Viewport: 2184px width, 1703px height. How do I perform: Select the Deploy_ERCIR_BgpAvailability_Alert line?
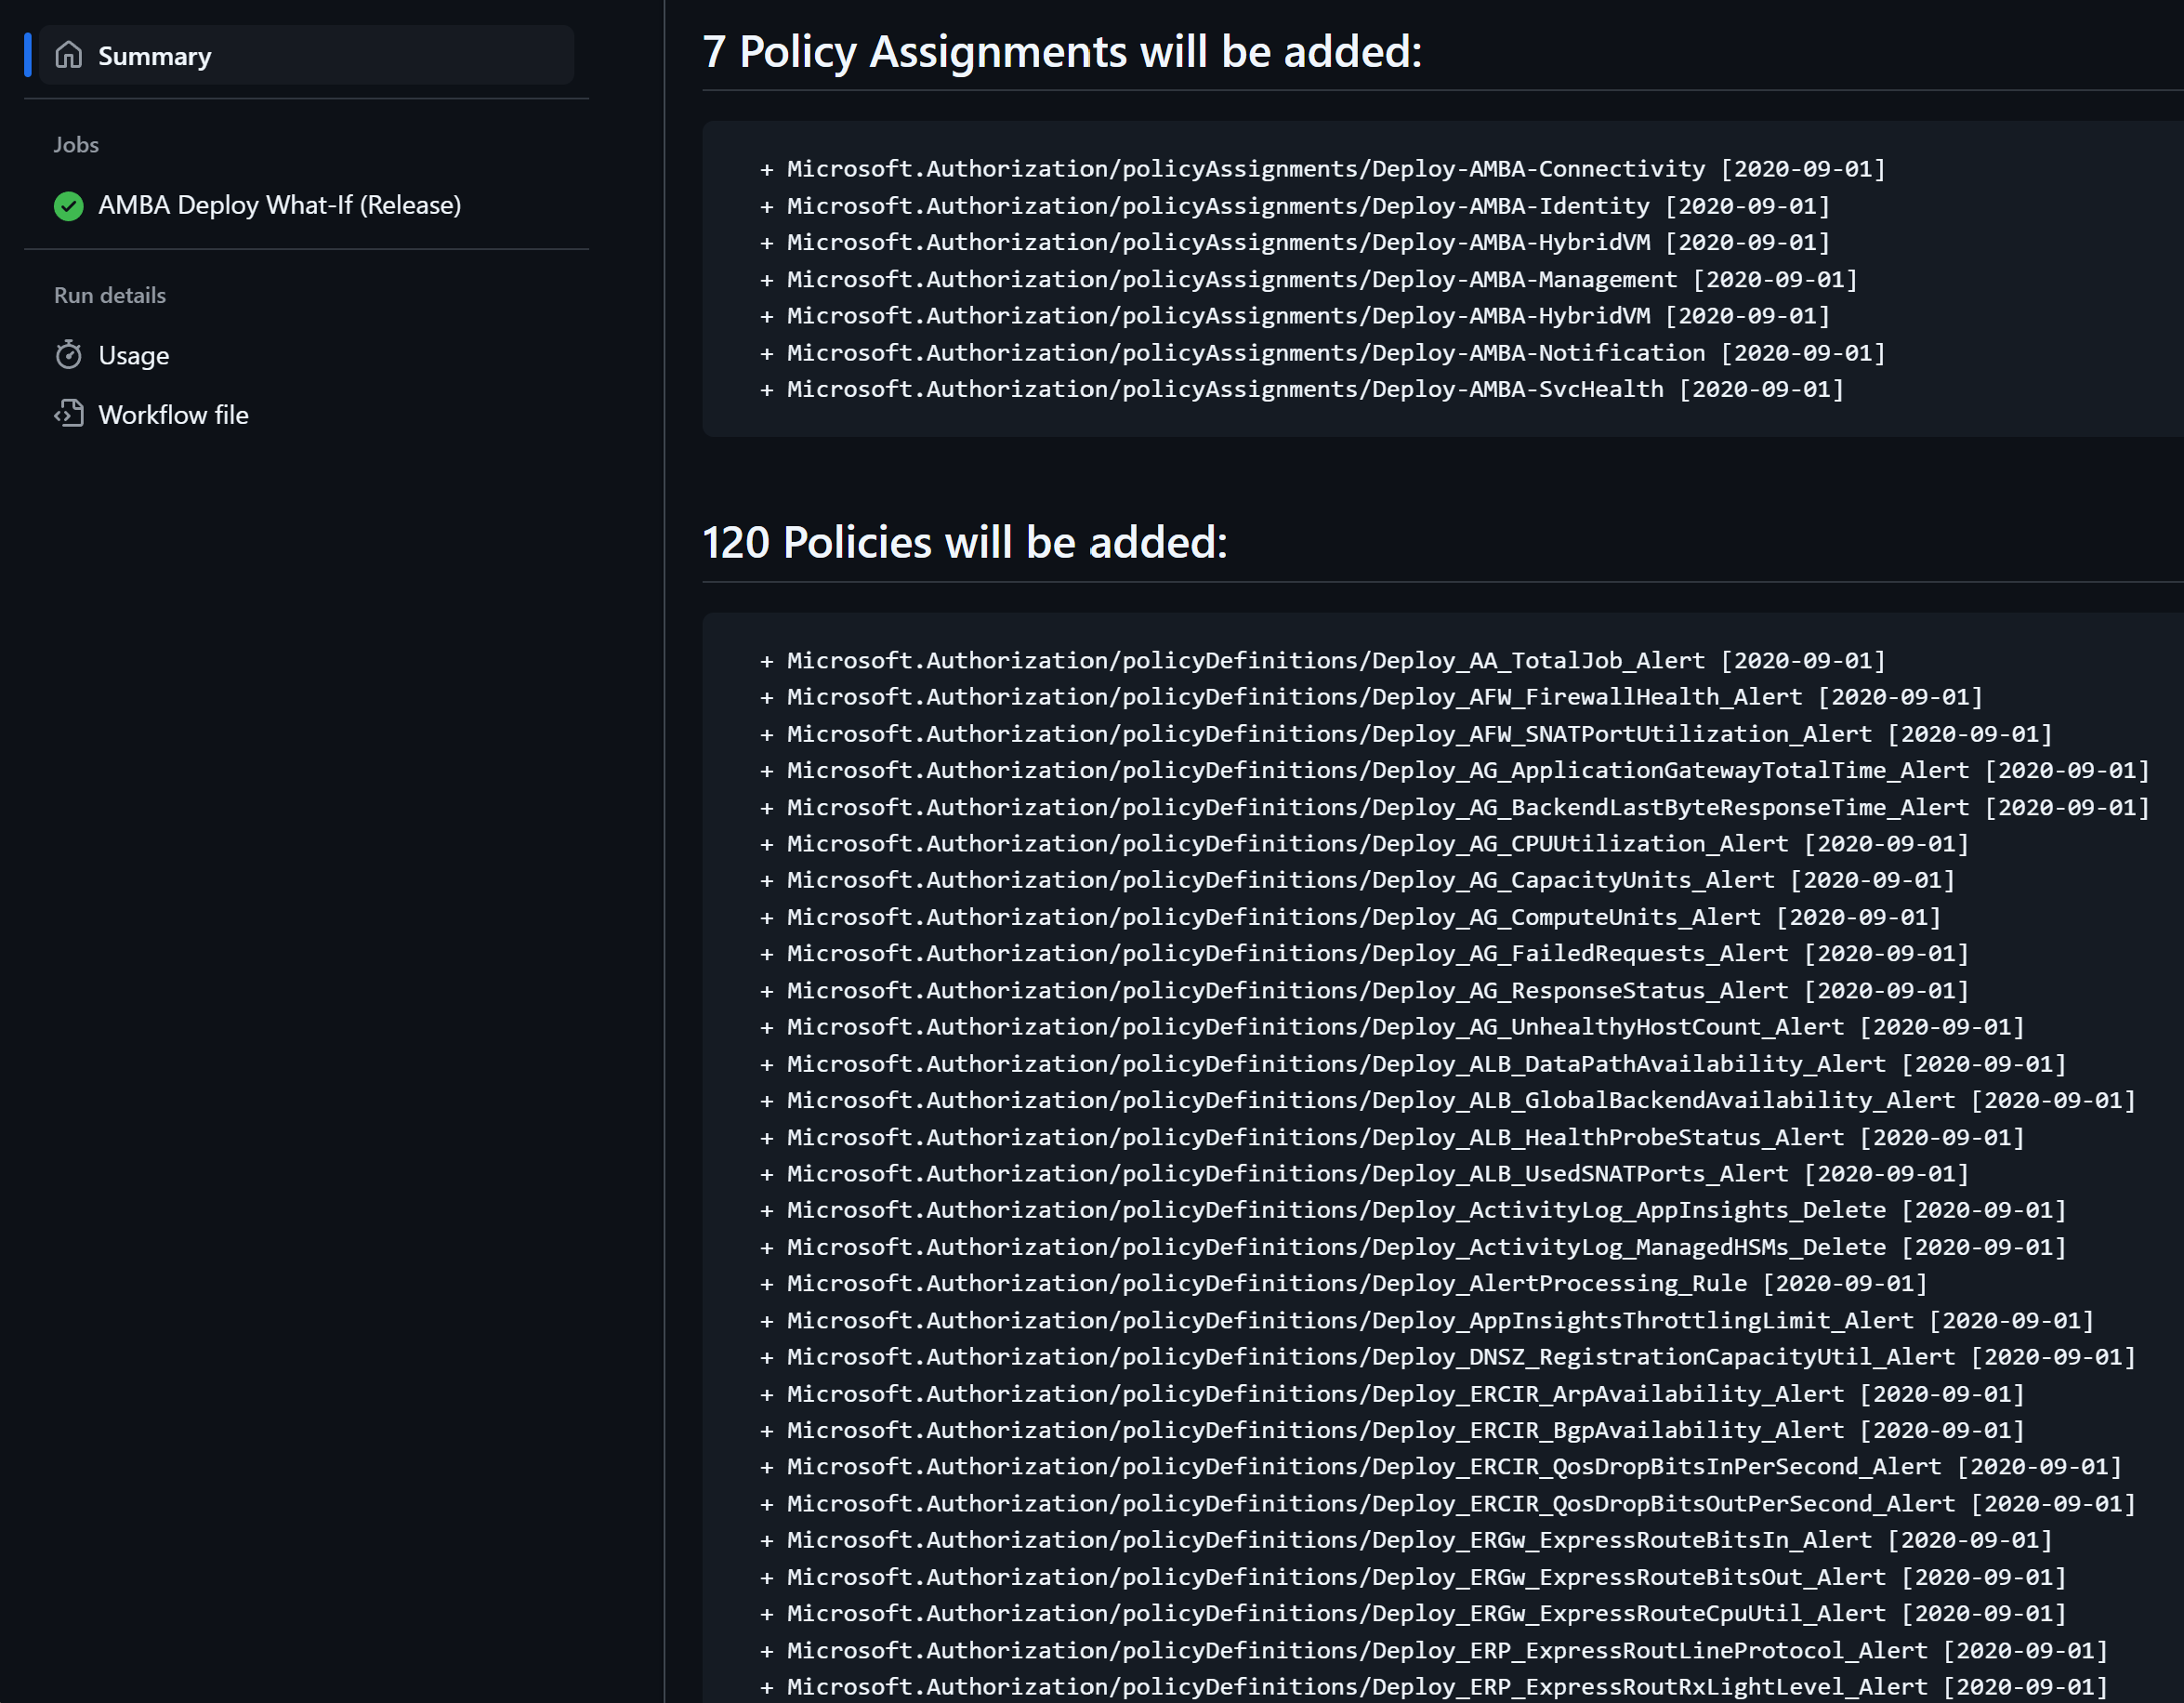(x=1392, y=1430)
